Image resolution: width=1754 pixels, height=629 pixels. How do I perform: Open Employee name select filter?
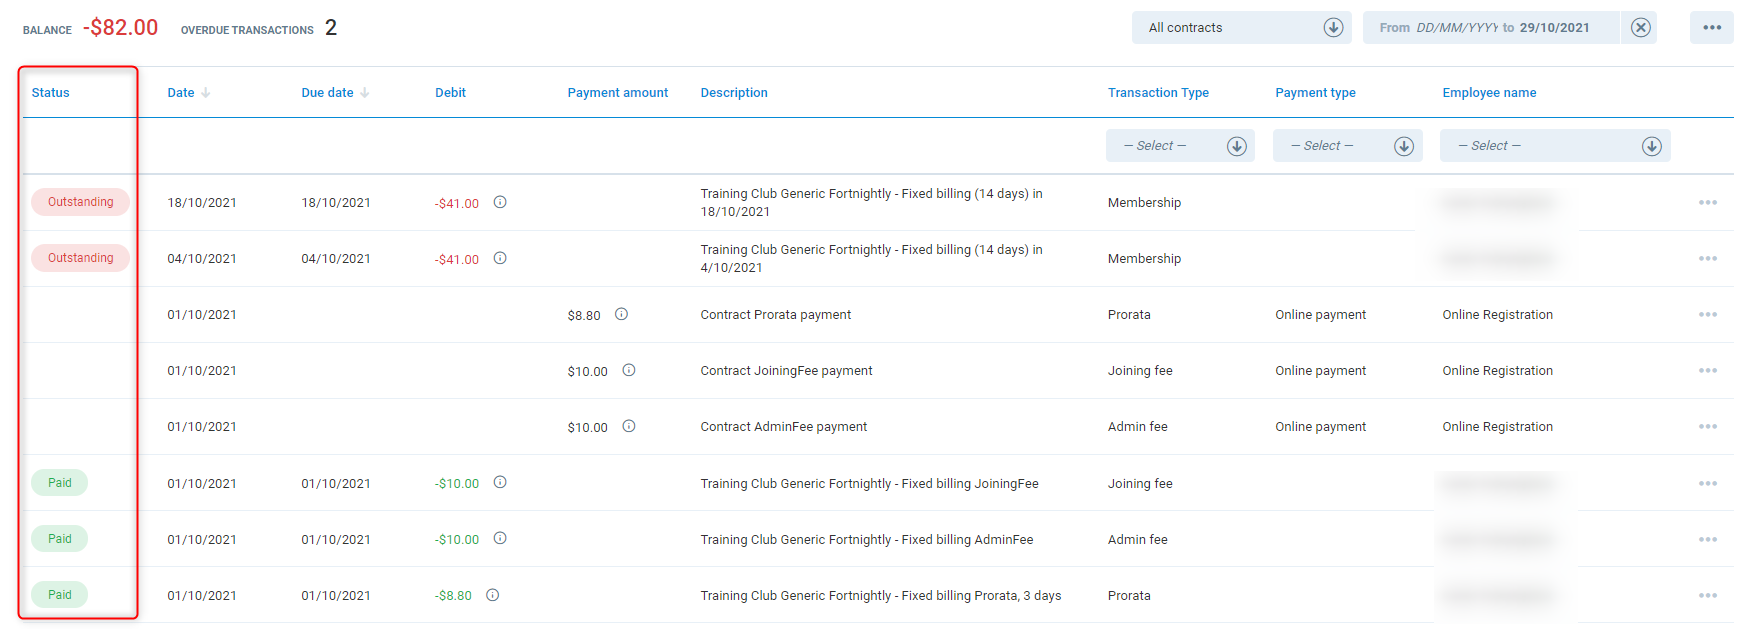click(x=1554, y=146)
